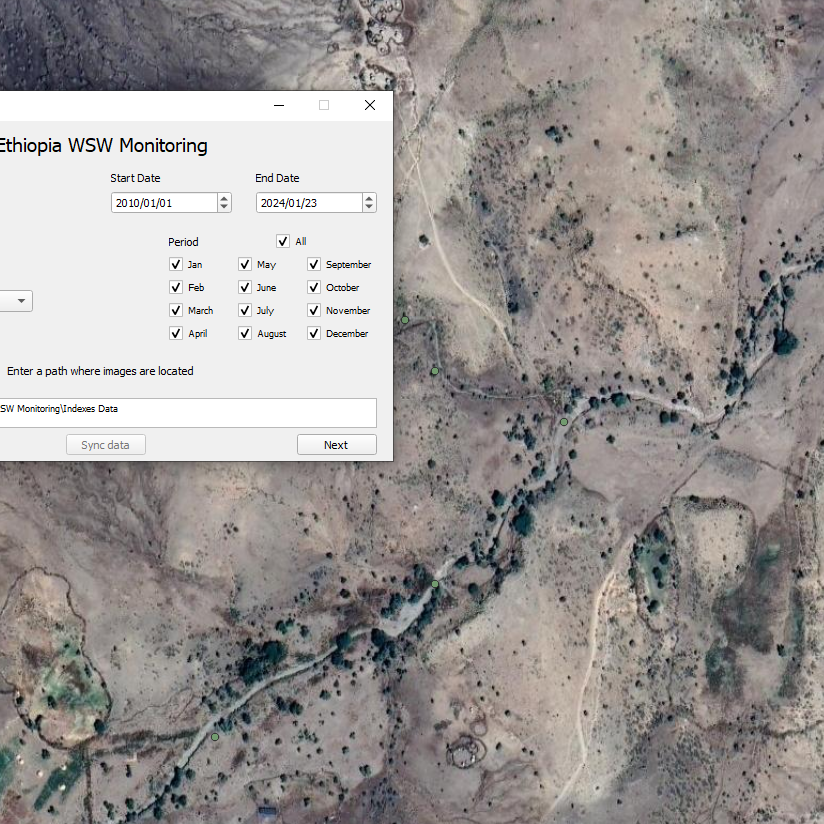Toggle the May checkbox
The width and height of the screenshot is (824, 824).
click(245, 265)
